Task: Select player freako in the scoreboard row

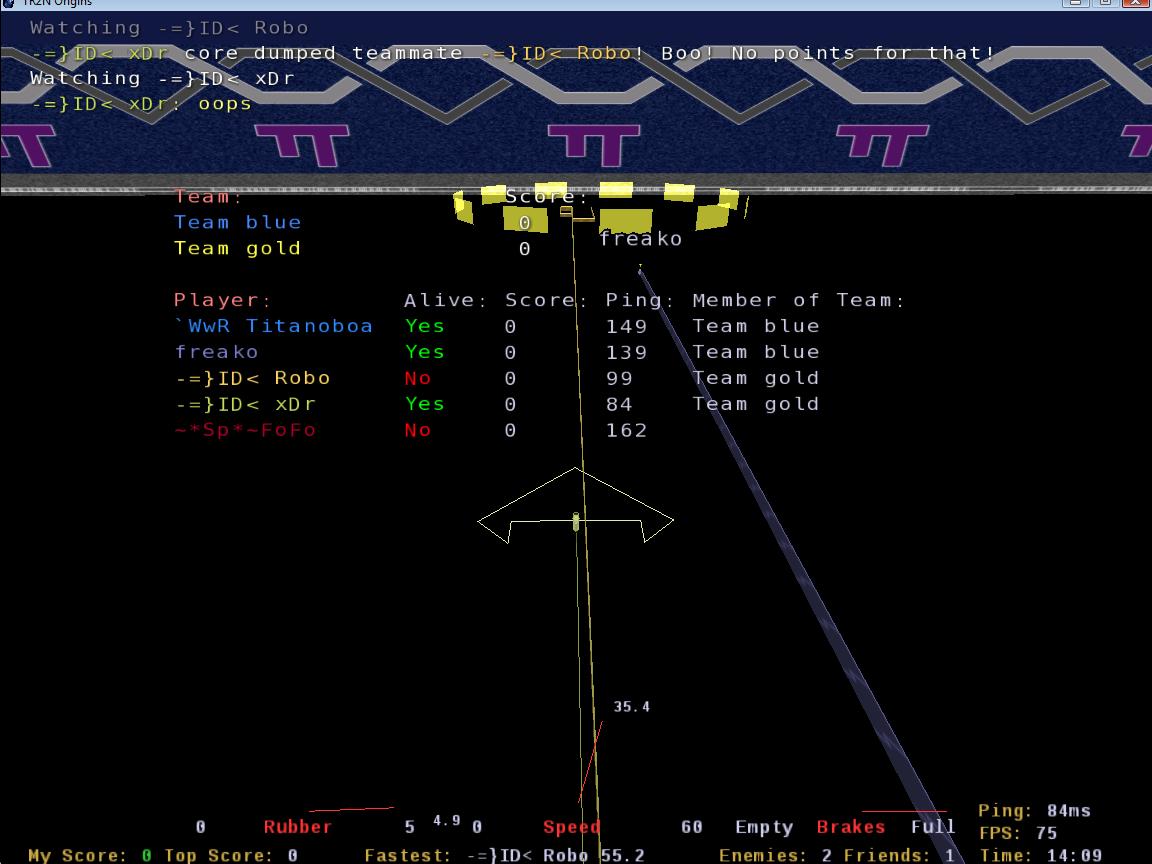Action: pos(216,352)
